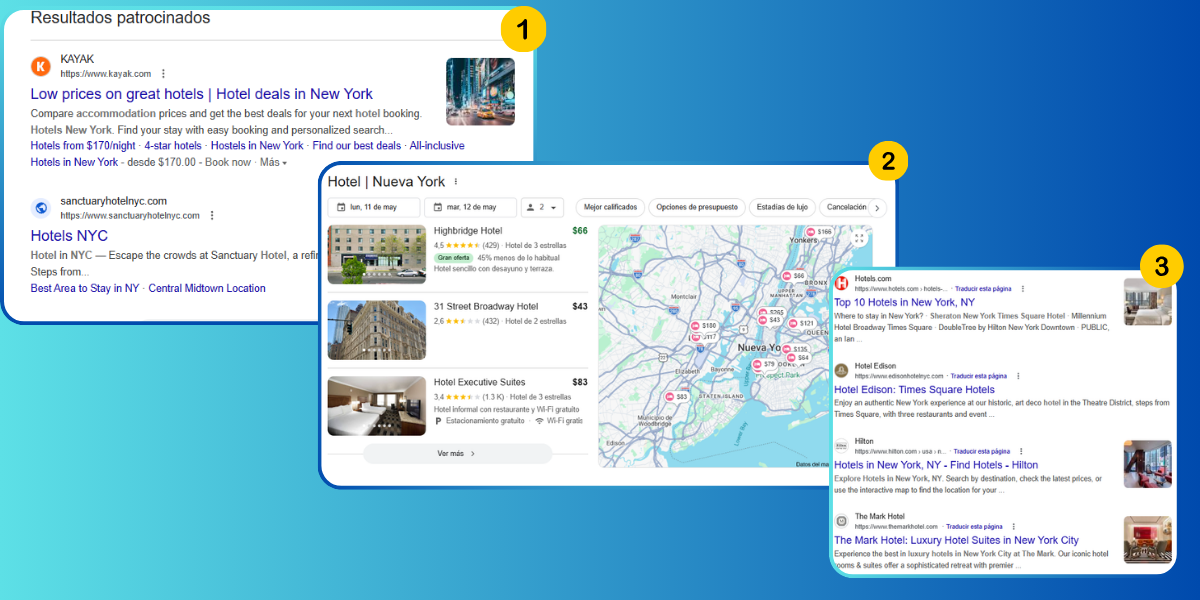This screenshot has width=1200, height=600.
Task: Show more filter chips with the right arrow
Action: [x=877, y=208]
